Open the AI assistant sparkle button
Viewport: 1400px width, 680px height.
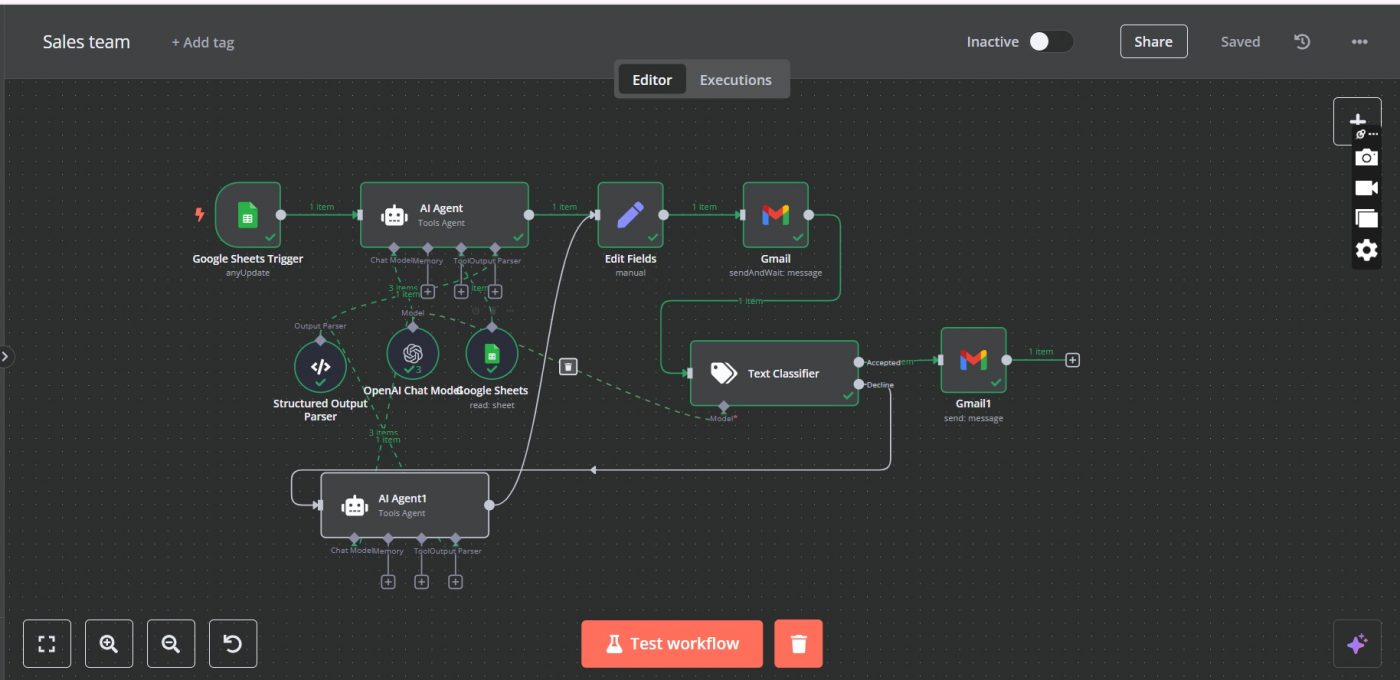(1357, 644)
